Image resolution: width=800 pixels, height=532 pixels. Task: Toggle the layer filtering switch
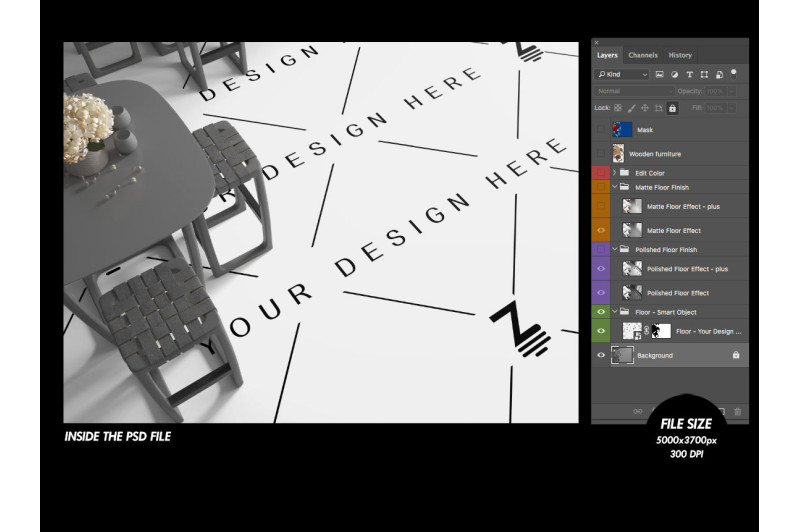734,74
